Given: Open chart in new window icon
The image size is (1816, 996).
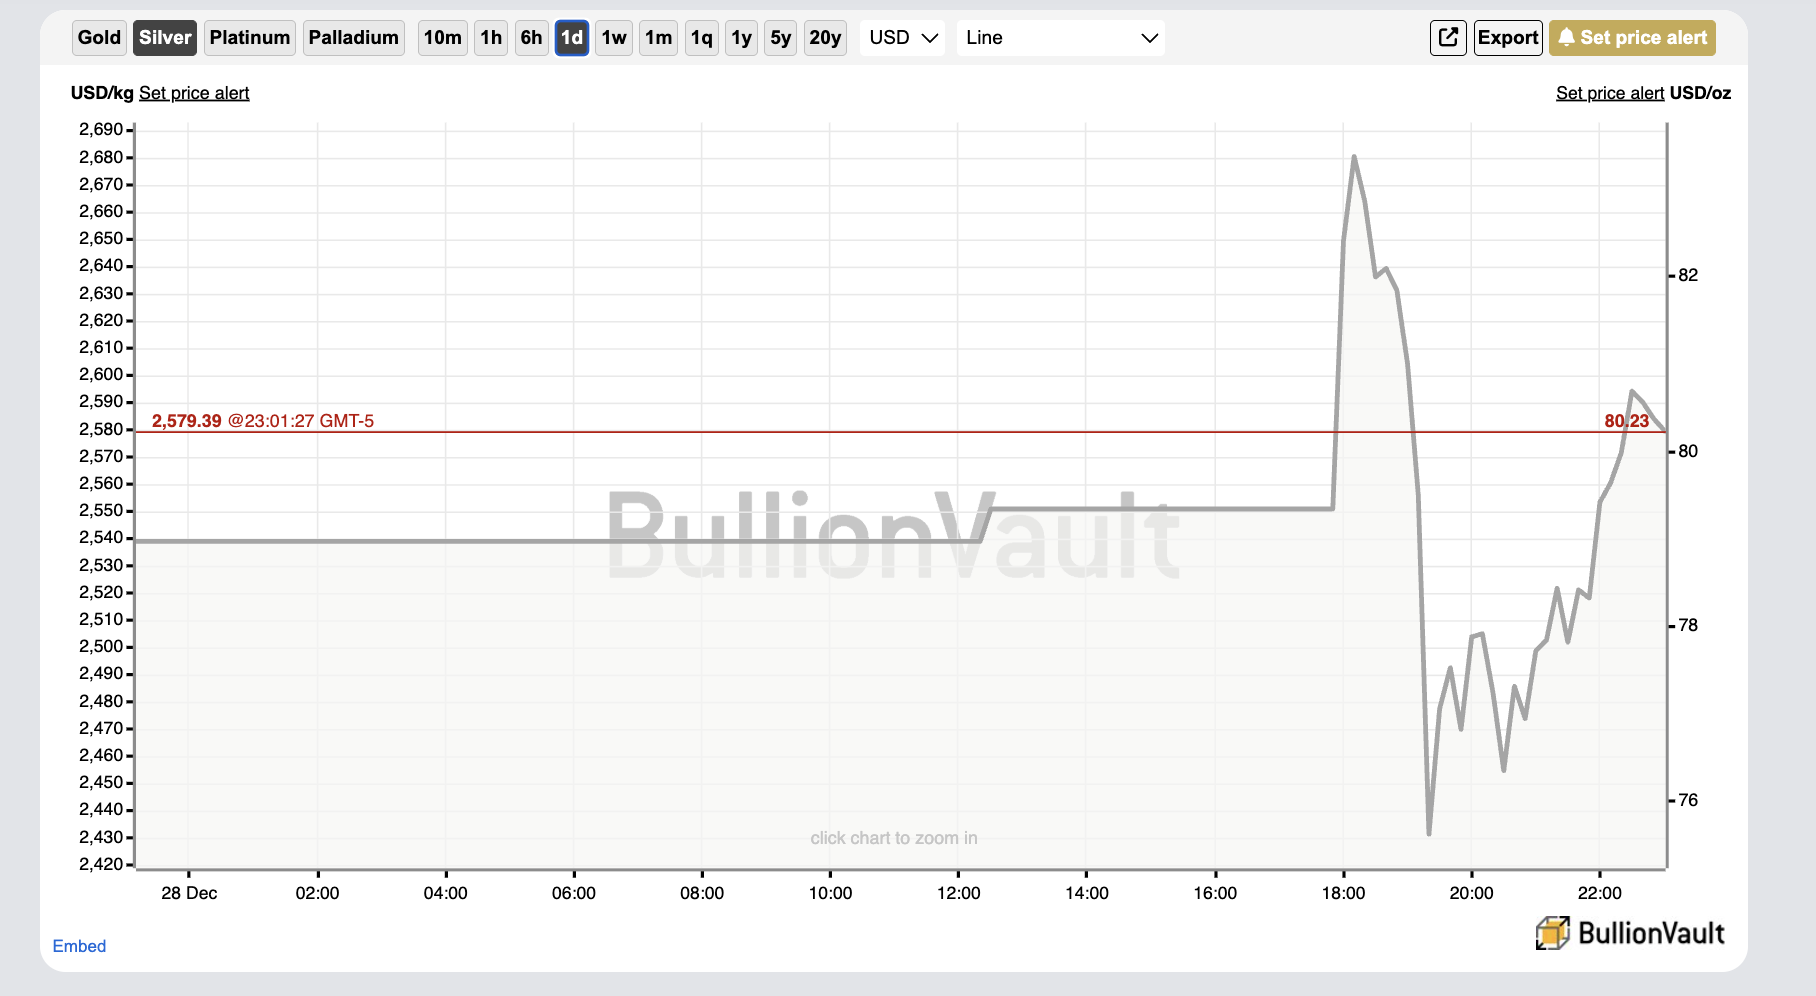Looking at the screenshot, I should 1448,38.
